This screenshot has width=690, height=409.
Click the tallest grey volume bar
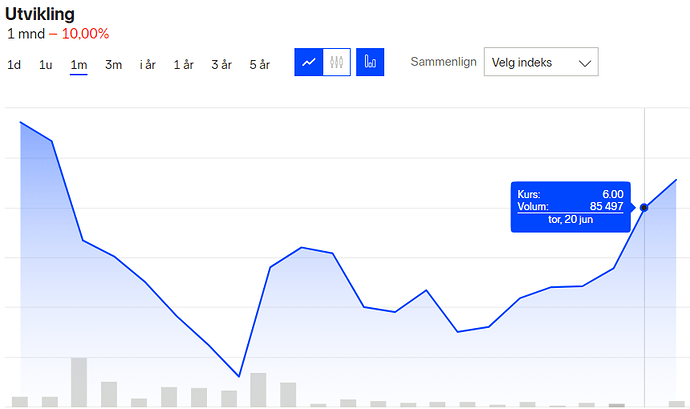pyautogui.click(x=79, y=382)
